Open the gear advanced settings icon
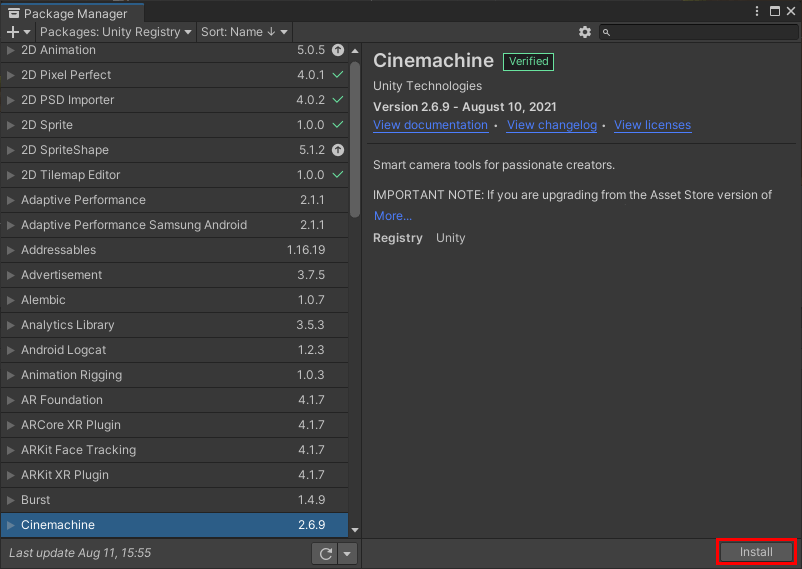The image size is (802, 569). pos(585,32)
